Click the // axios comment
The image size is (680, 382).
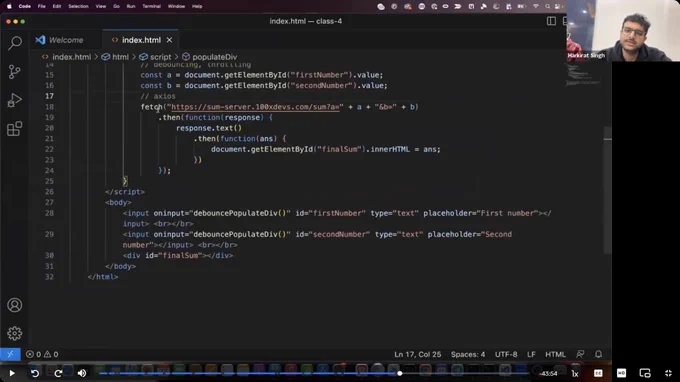point(158,96)
